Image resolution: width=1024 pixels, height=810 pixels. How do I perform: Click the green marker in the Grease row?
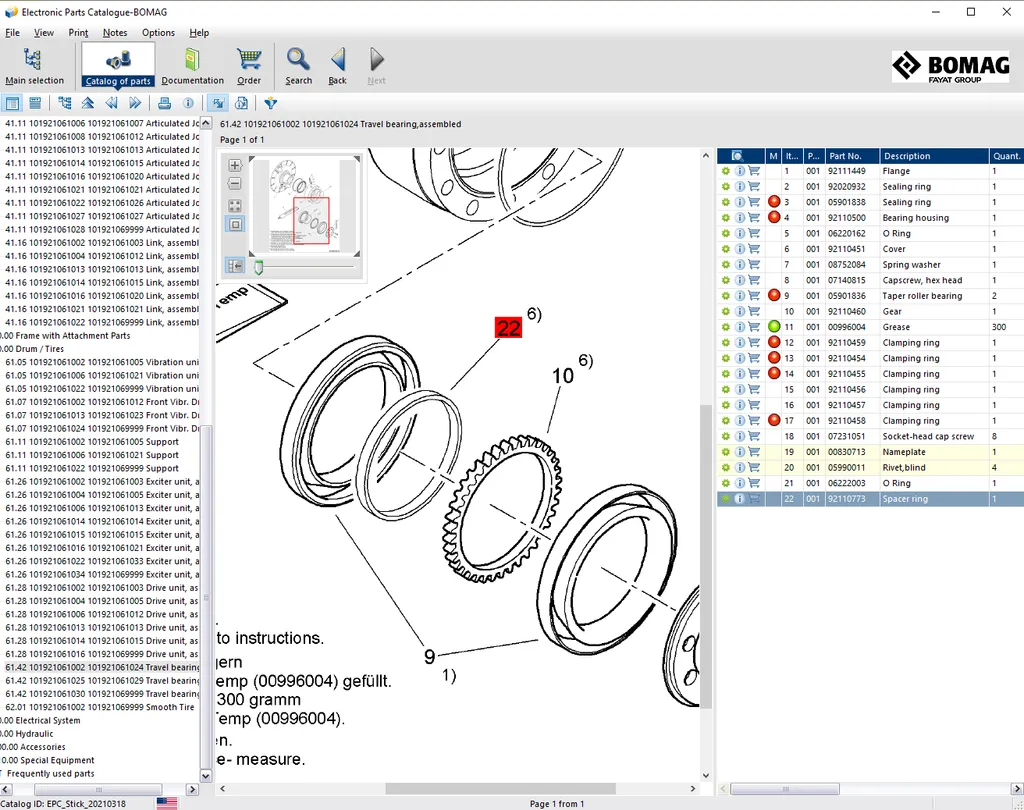click(x=774, y=327)
